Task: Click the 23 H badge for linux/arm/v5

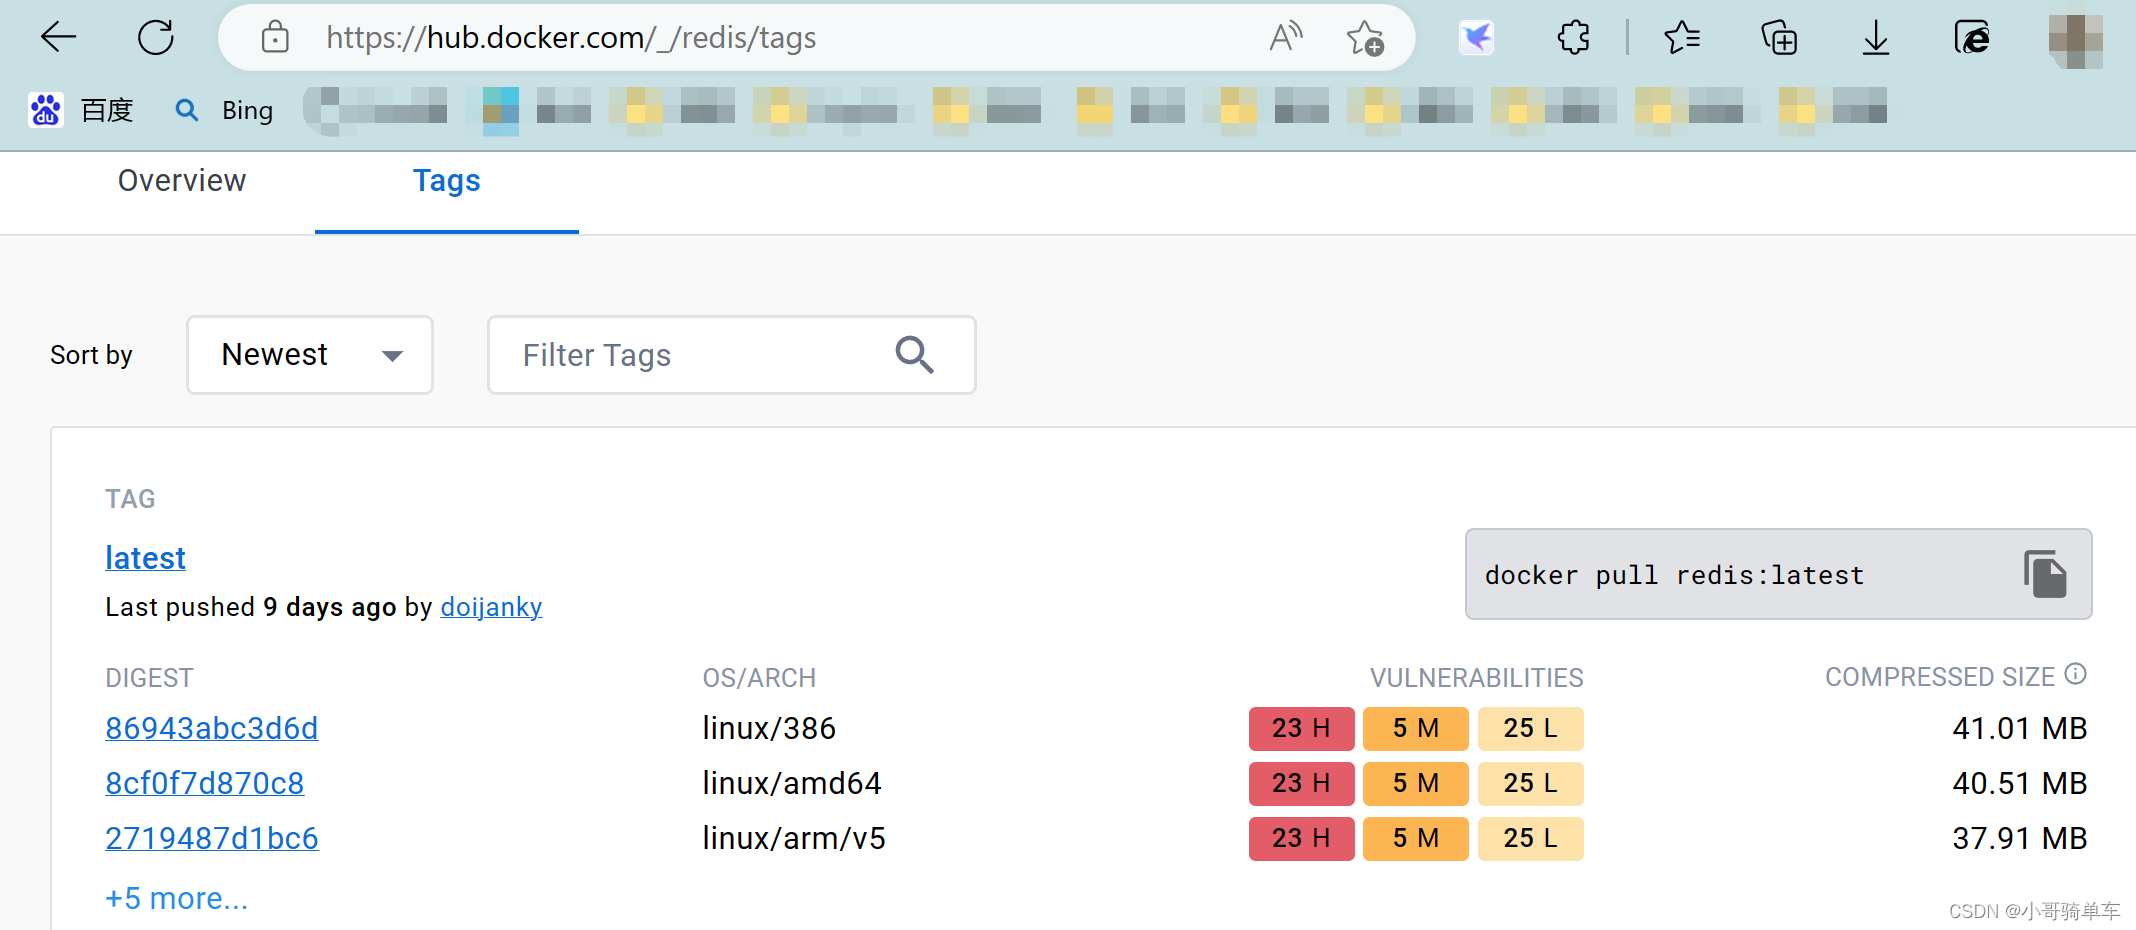Action: pos(1301,838)
